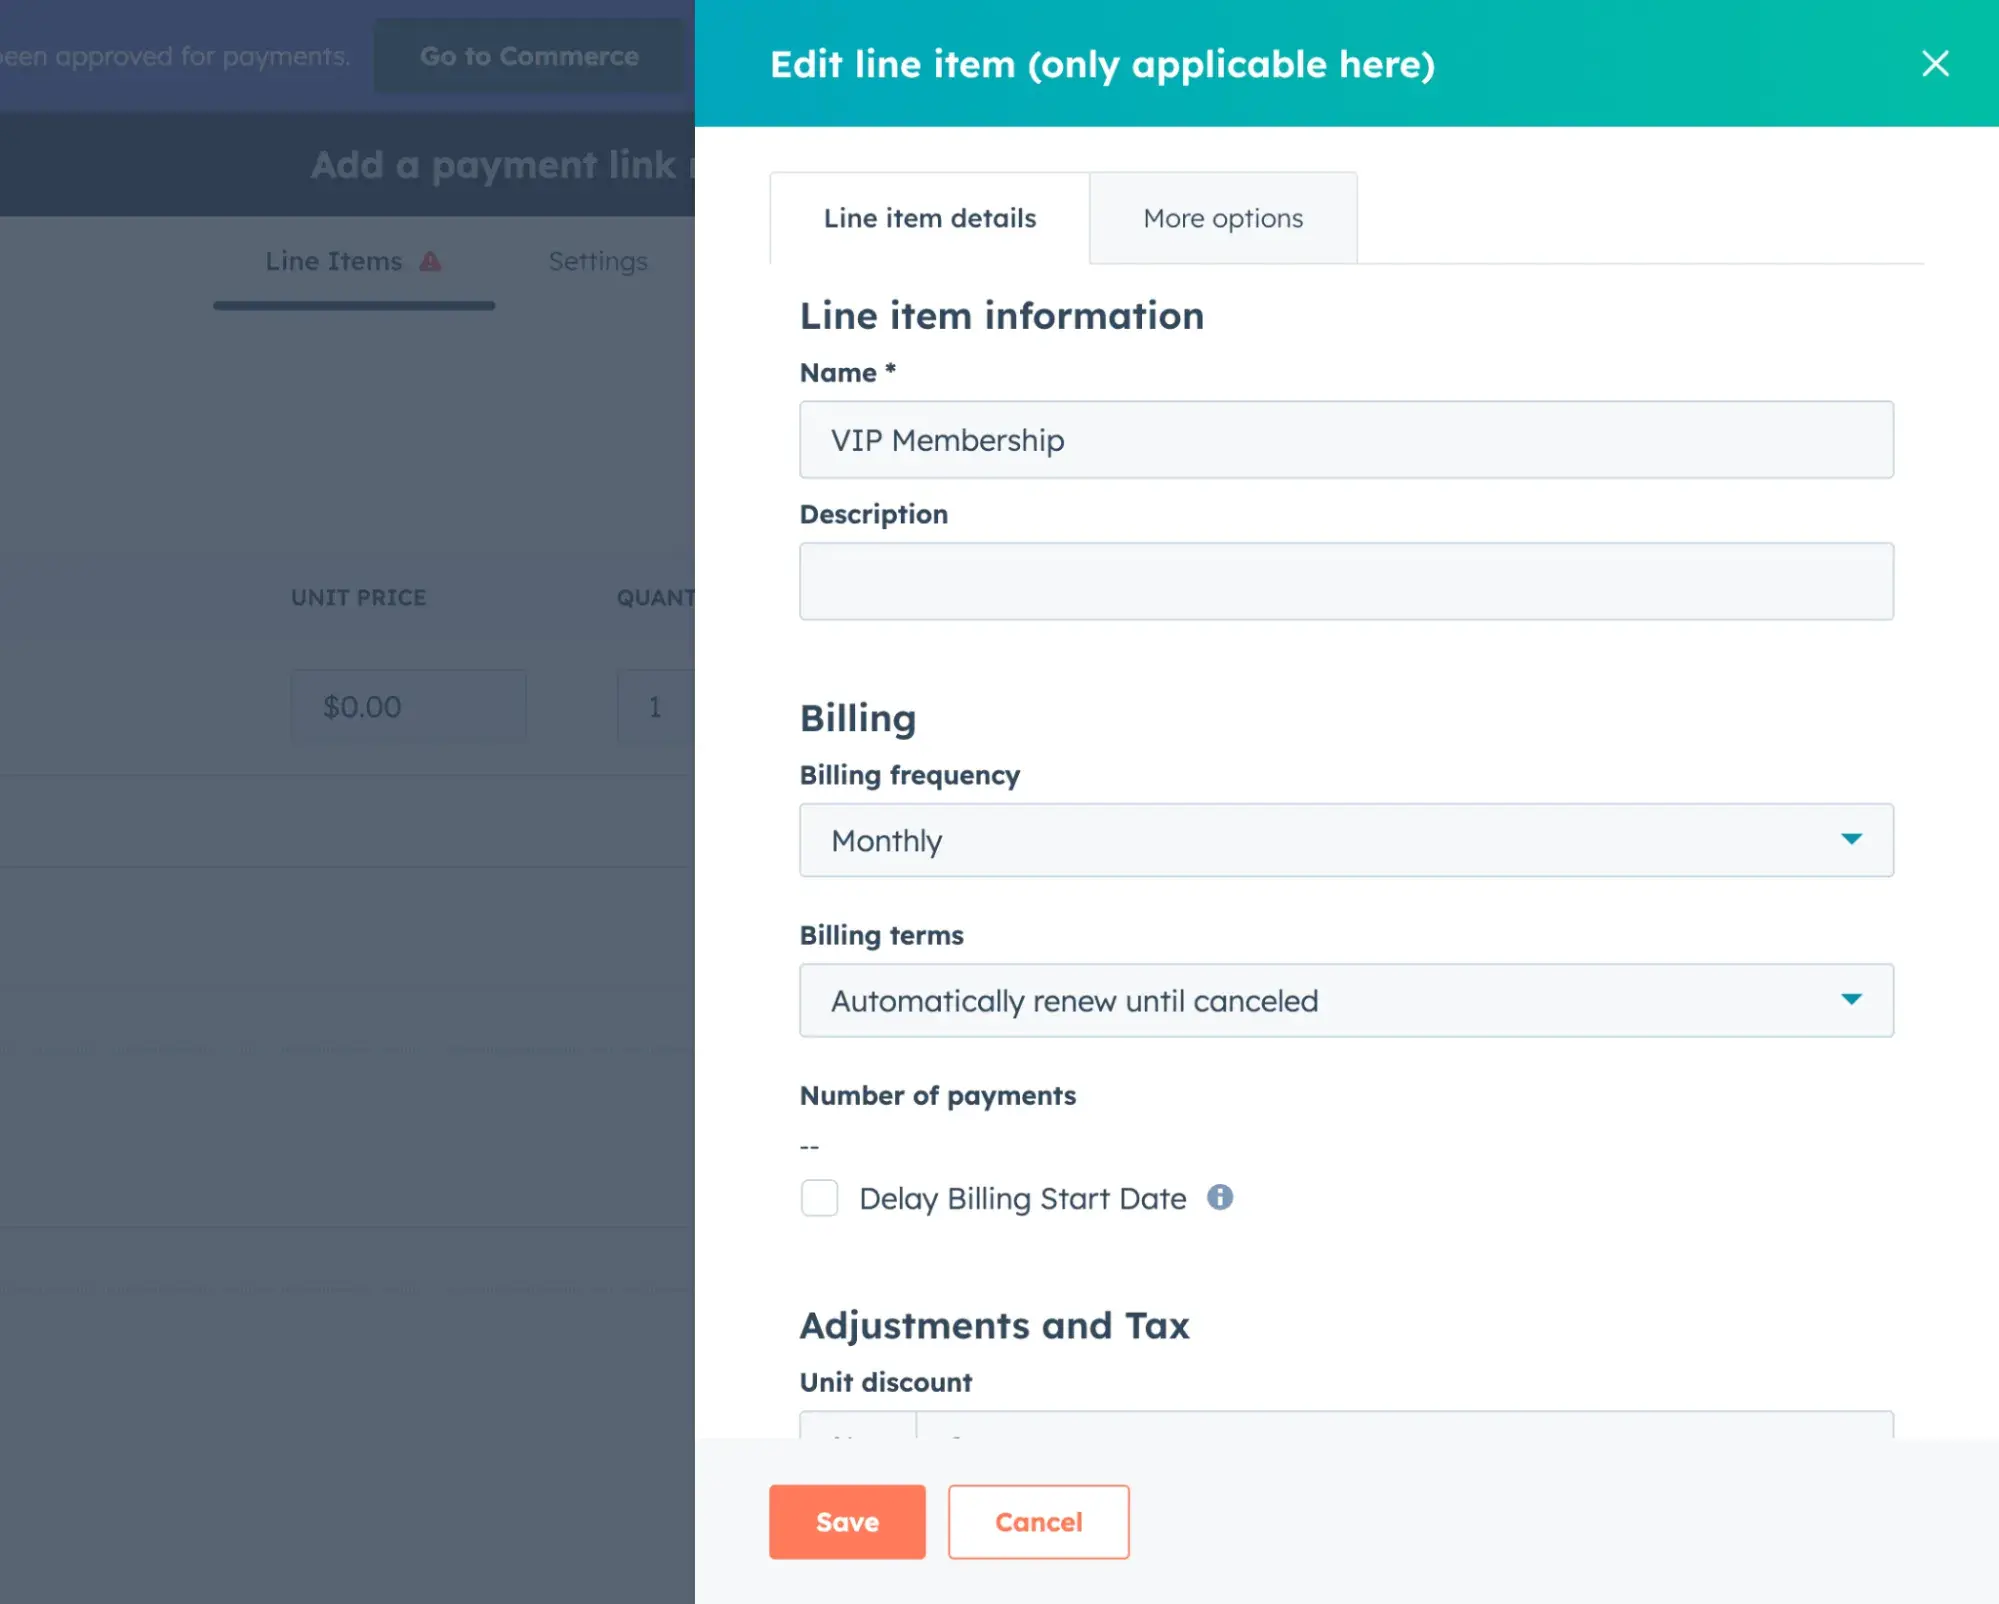Image resolution: width=1999 pixels, height=1604 pixels.
Task: Click the Cancel button
Action: (1038, 1521)
